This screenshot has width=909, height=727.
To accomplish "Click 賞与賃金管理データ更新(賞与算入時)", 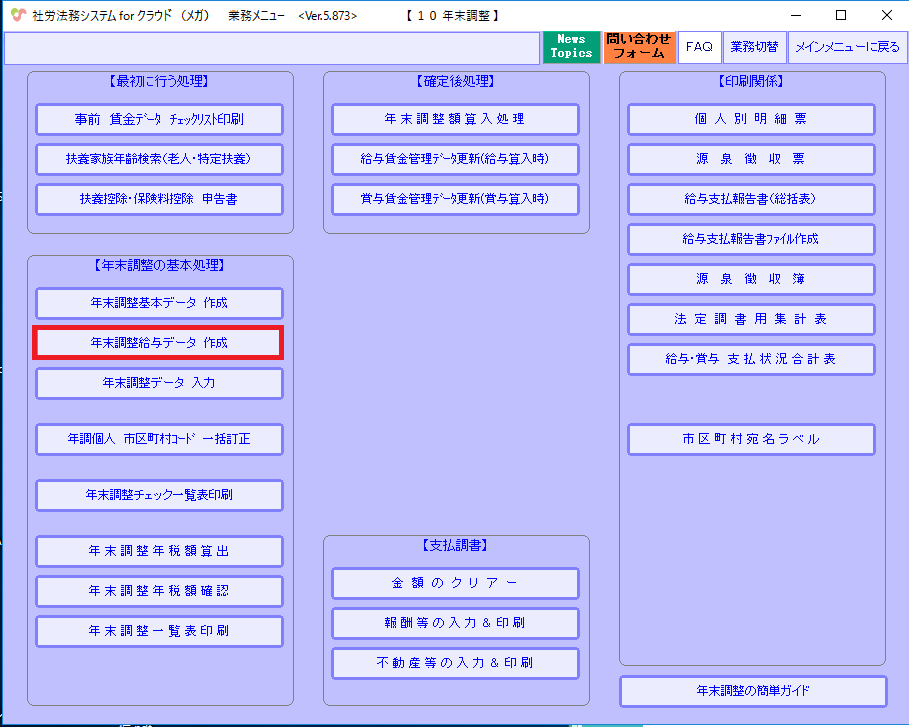I will pyautogui.click(x=455, y=199).
